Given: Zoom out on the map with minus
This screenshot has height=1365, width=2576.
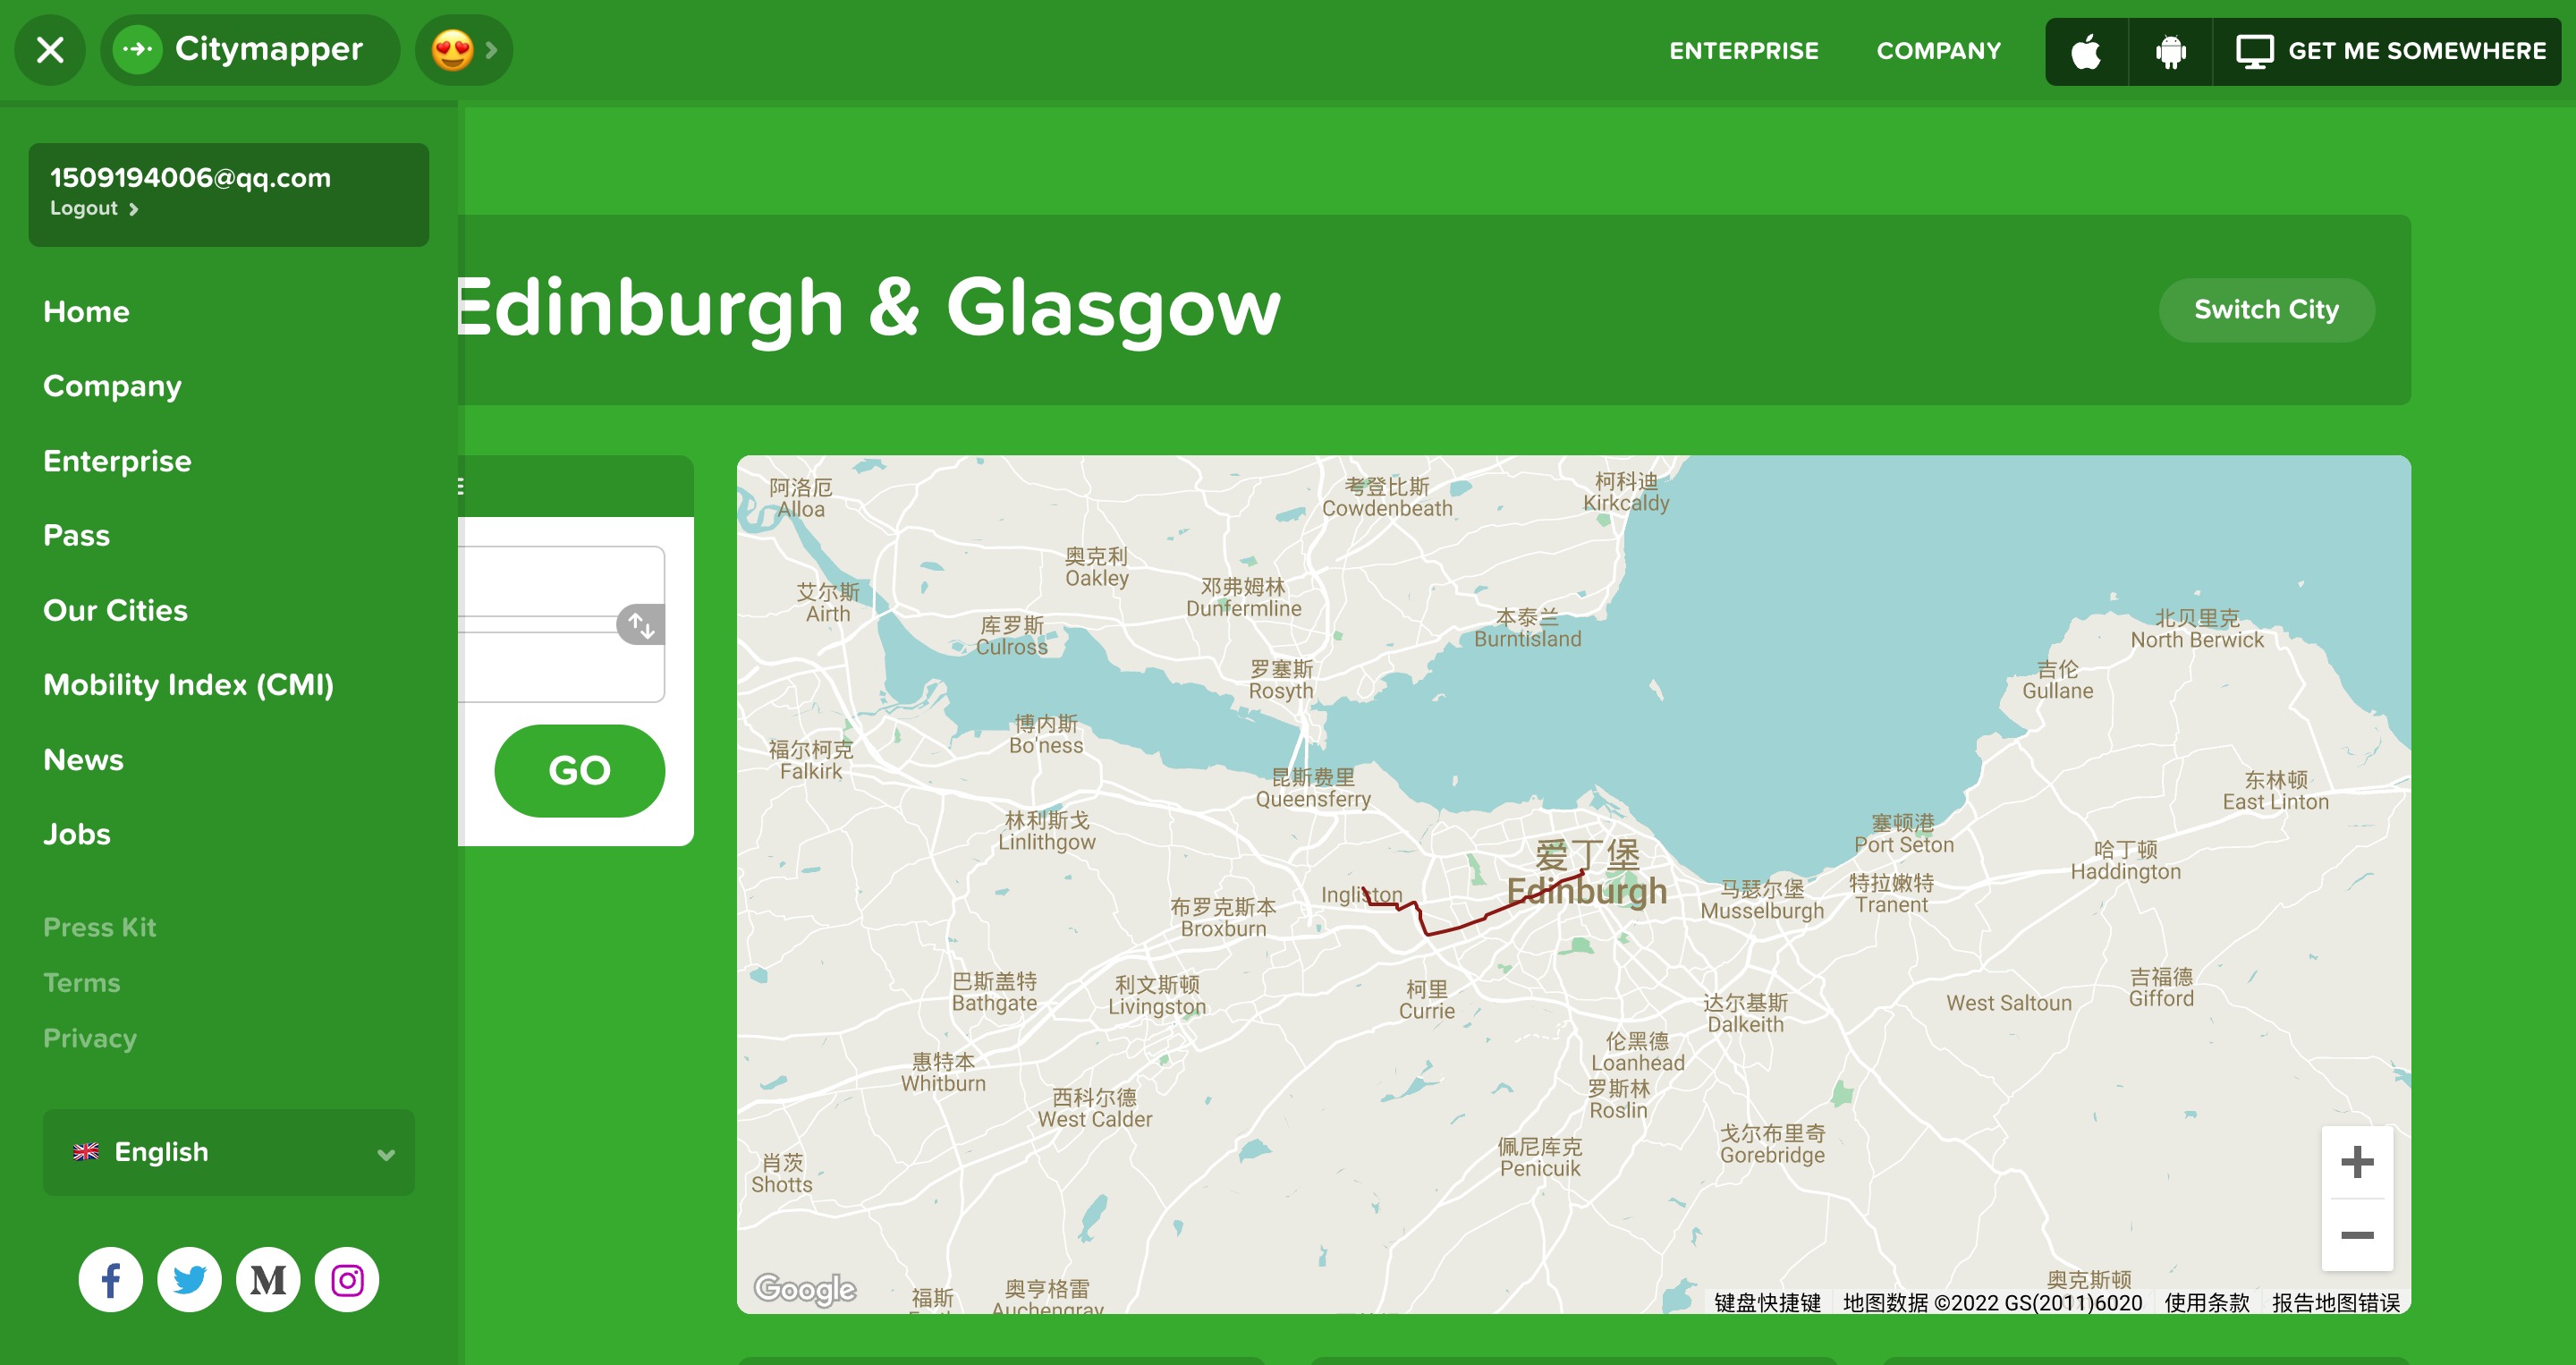Looking at the screenshot, I should (x=2357, y=1235).
